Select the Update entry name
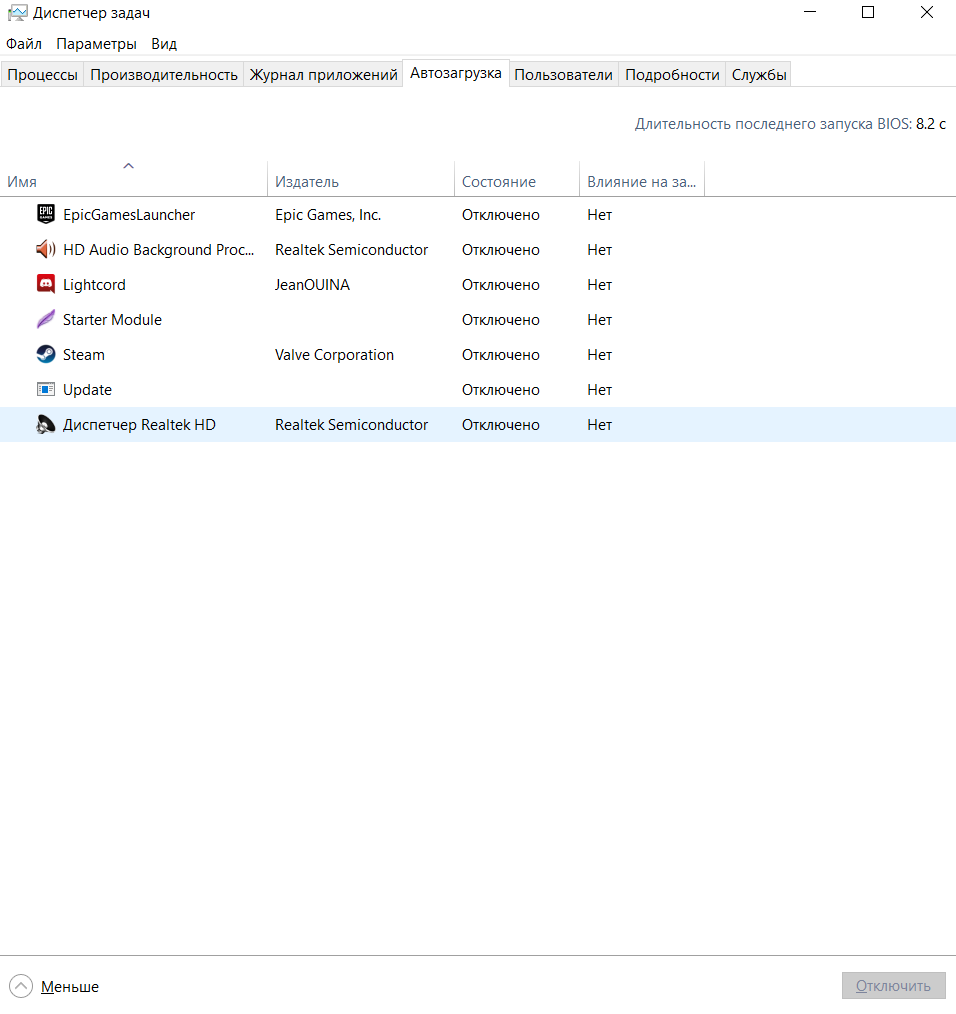The image size is (956, 1014). [87, 389]
